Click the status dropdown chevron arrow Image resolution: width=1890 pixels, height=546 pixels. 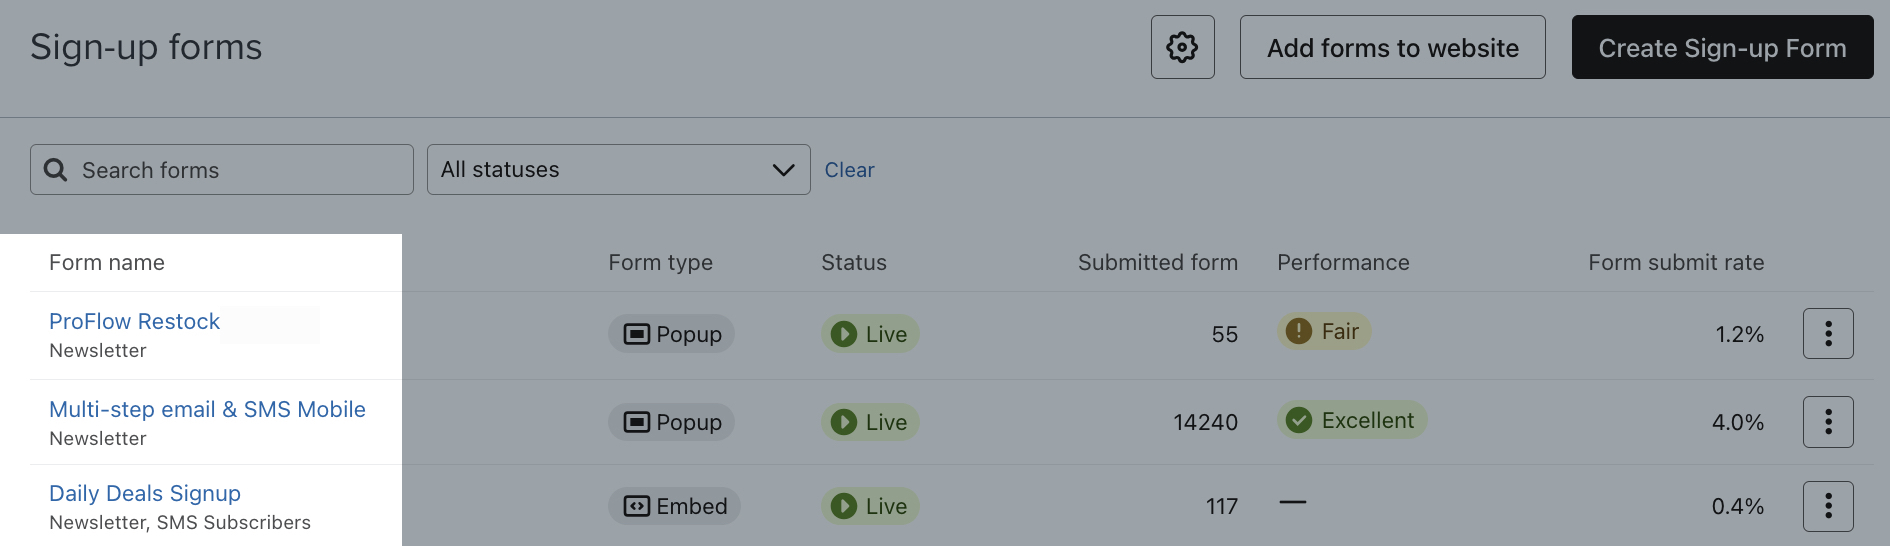[x=784, y=170]
